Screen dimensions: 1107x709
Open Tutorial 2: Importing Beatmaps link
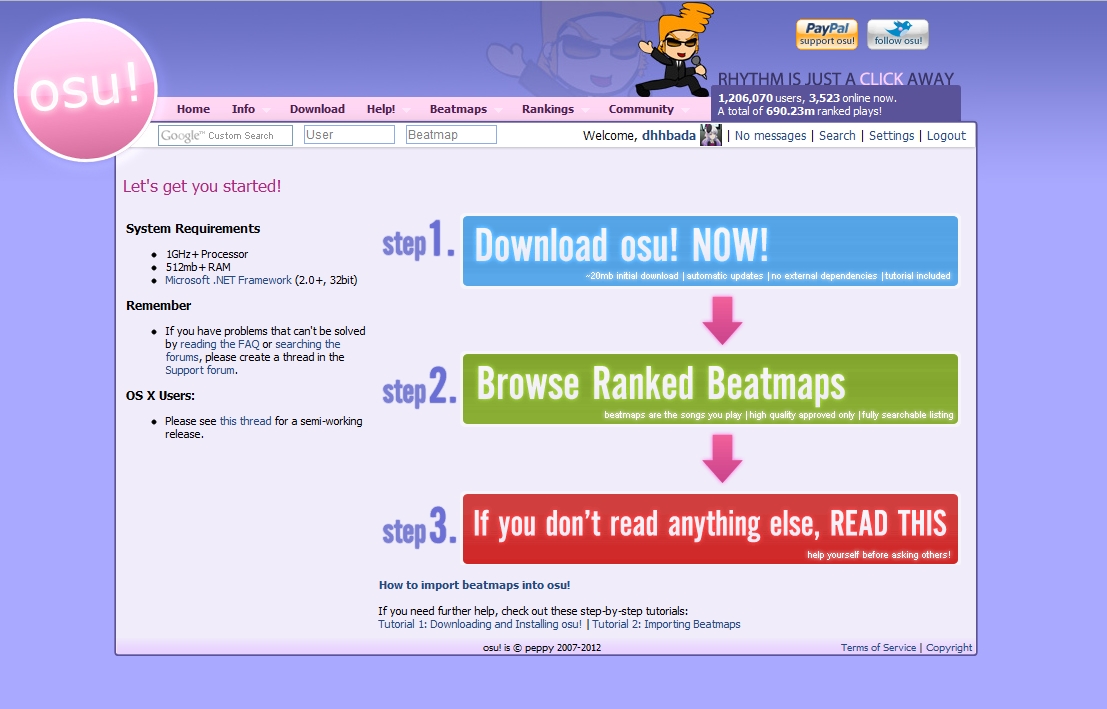666,624
